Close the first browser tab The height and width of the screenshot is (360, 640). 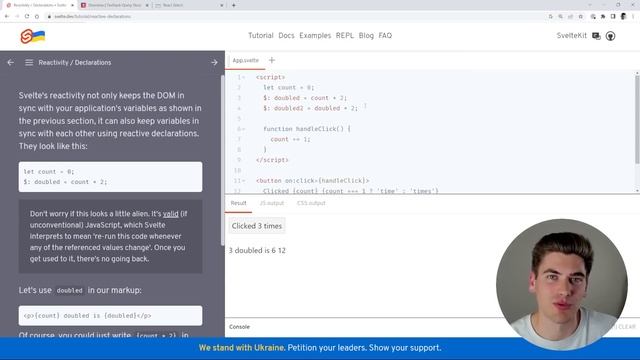[x=72, y=5]
